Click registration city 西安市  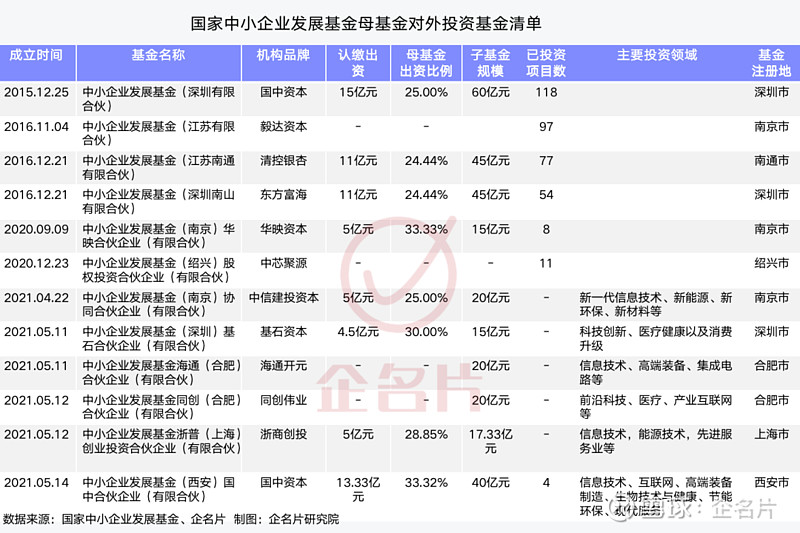(x=771, y=482)
